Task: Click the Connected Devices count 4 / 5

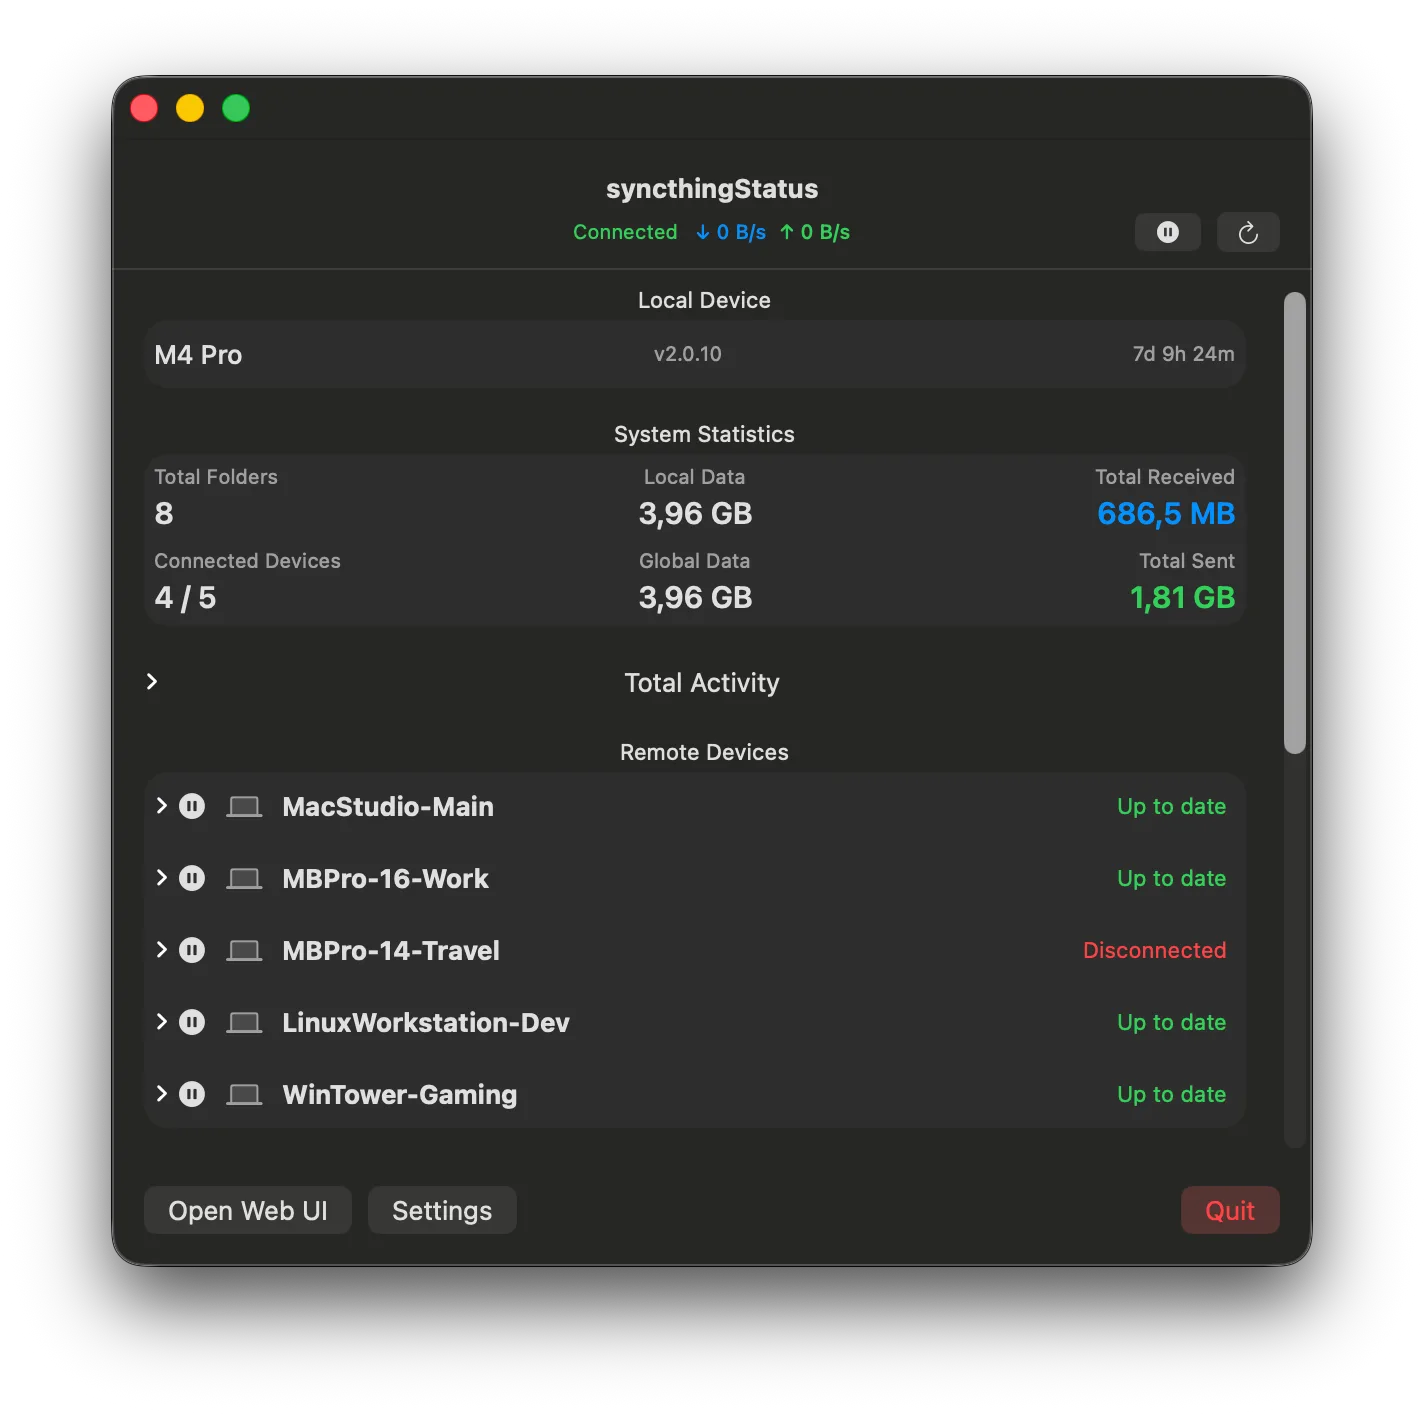Action: tap(185, 597)
